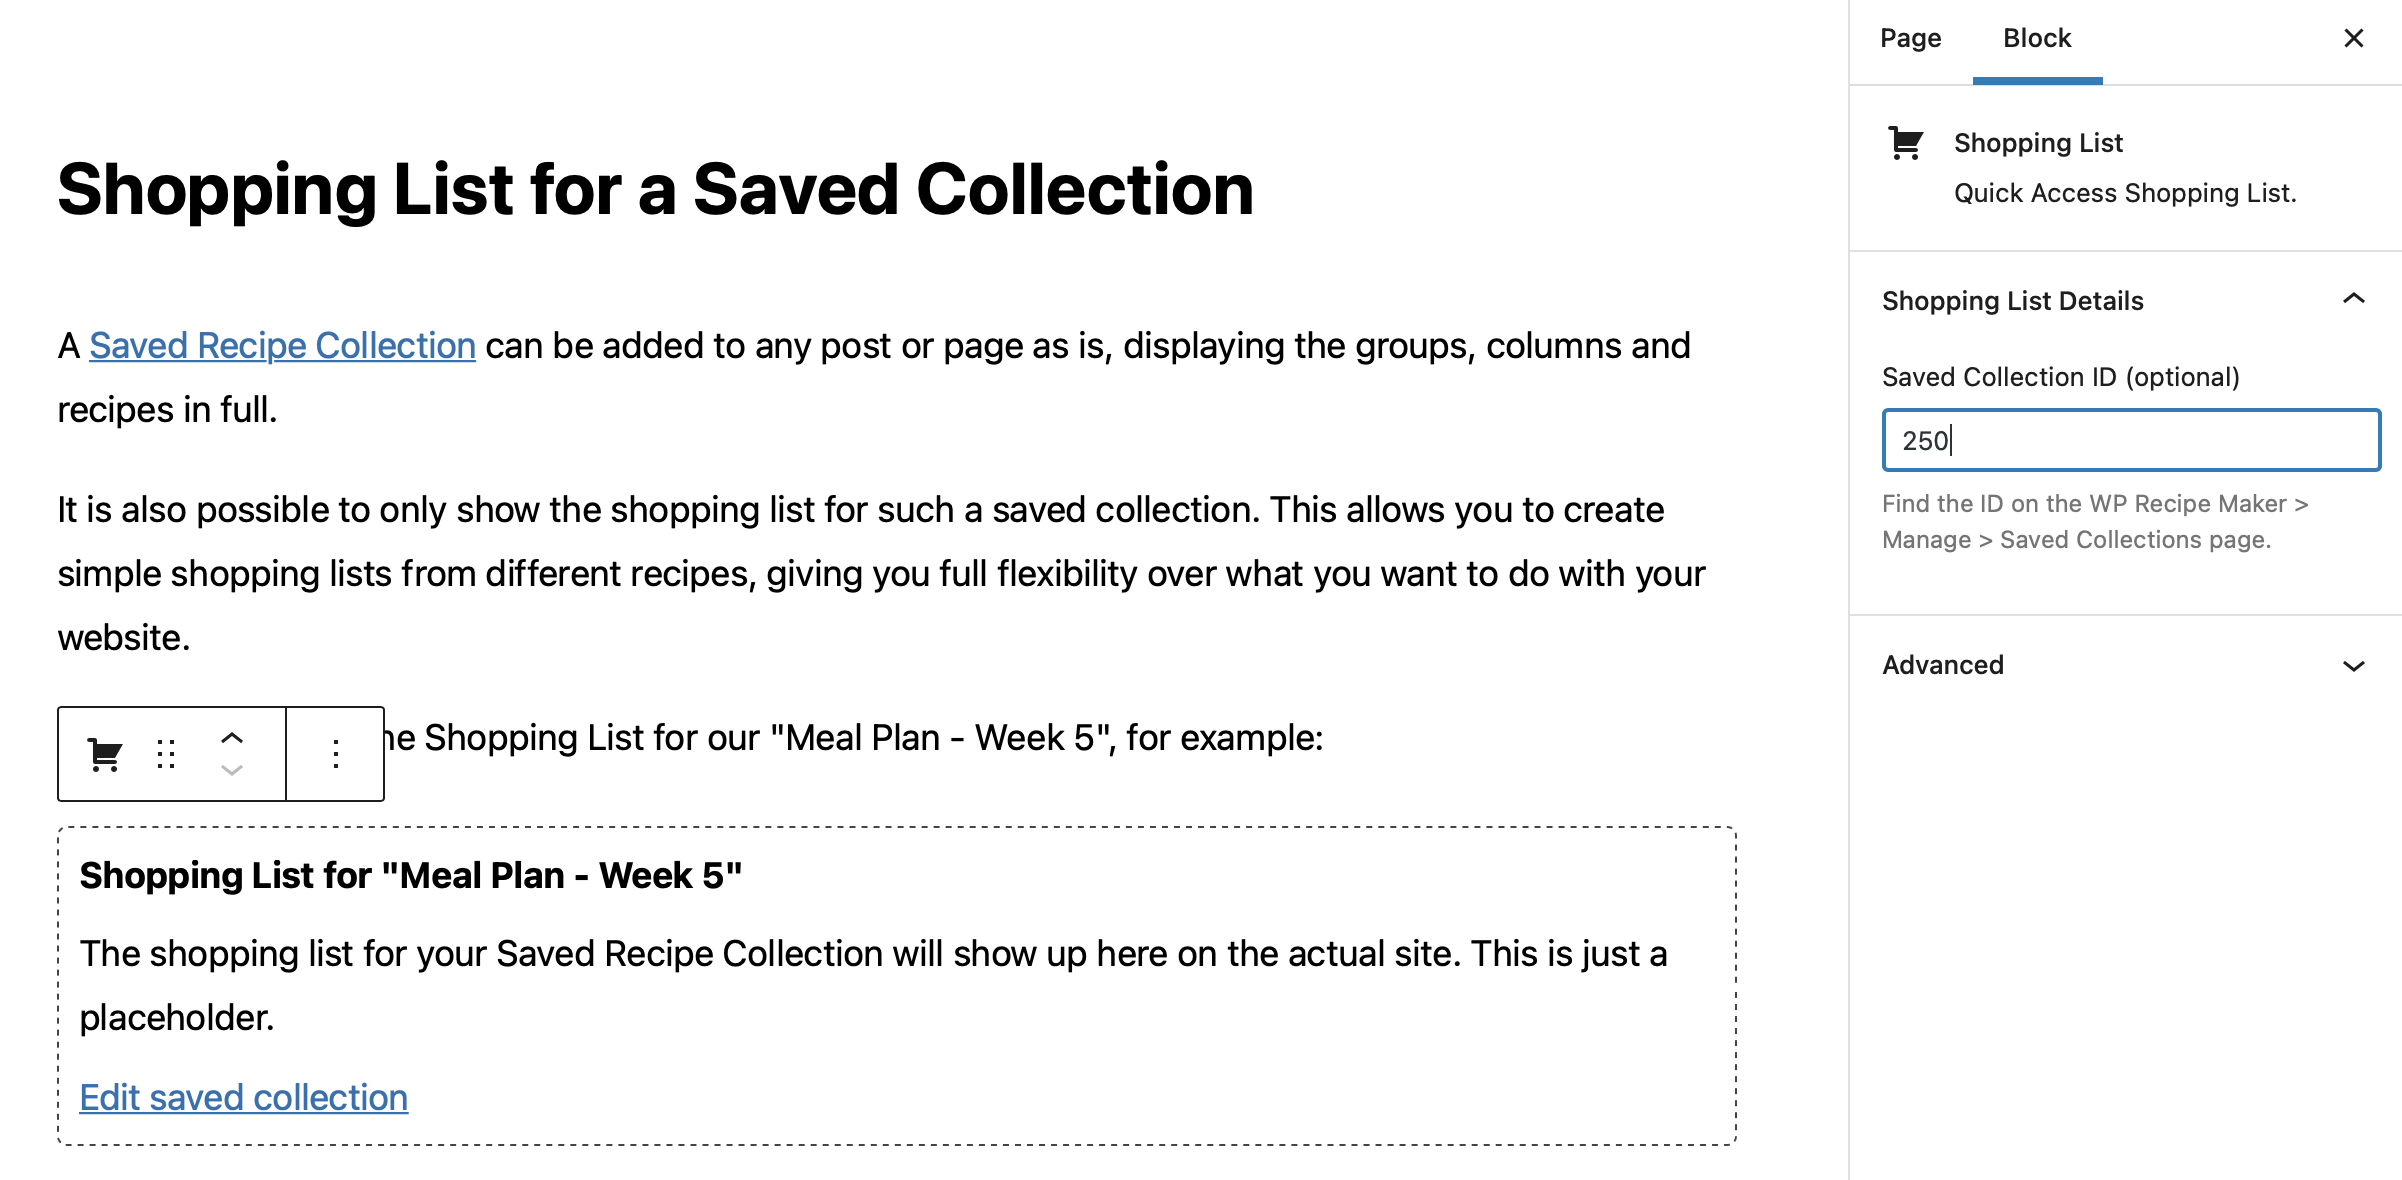Switch to the Page tab
The height and width of the screenshot is (1180, 2402).
click(x=1909, y=38)
